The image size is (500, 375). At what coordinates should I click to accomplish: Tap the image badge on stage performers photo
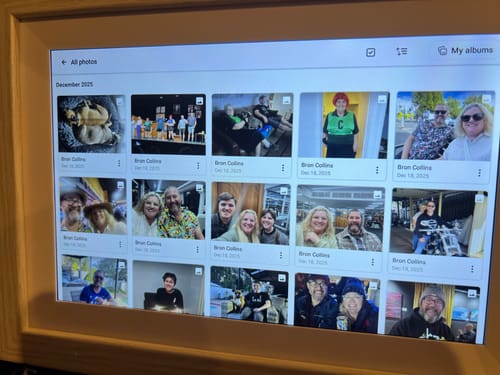click(x=199, y=101)
